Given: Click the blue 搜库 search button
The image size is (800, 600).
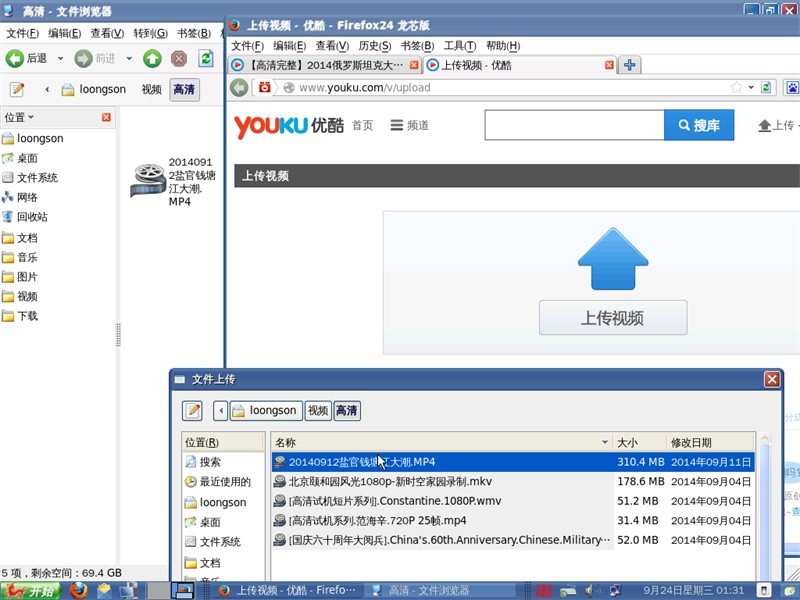Looking at the screenshot, I should click(699, 125).
